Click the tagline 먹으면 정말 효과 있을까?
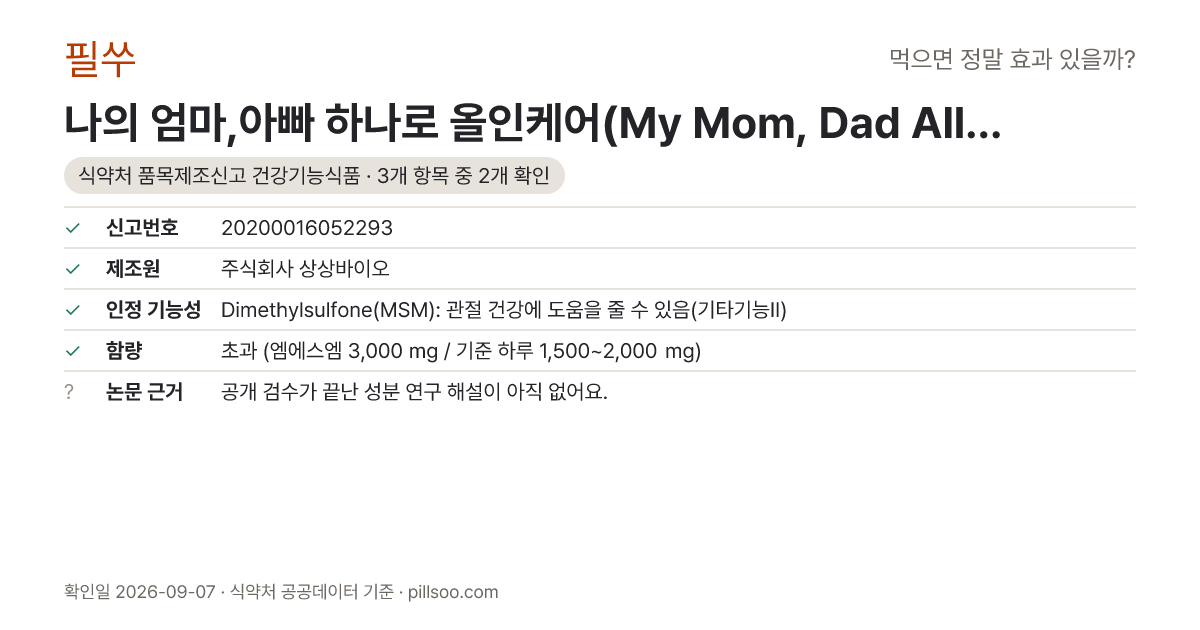Image resolution: width=1200 pixels, height=630 pixels. (1012, 60)
